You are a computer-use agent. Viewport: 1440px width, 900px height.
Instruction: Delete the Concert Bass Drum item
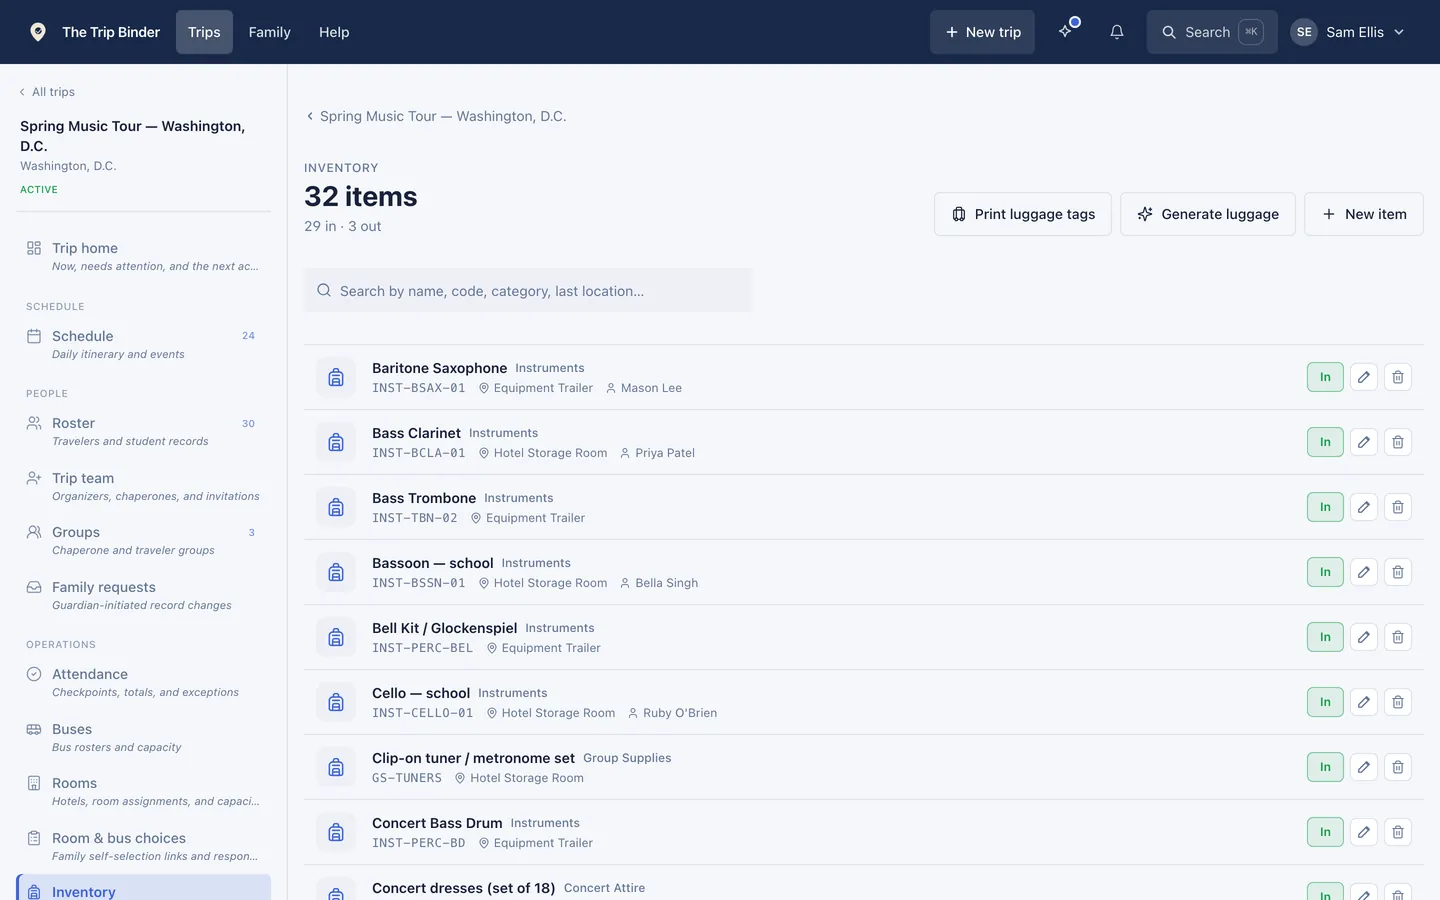1398,832
